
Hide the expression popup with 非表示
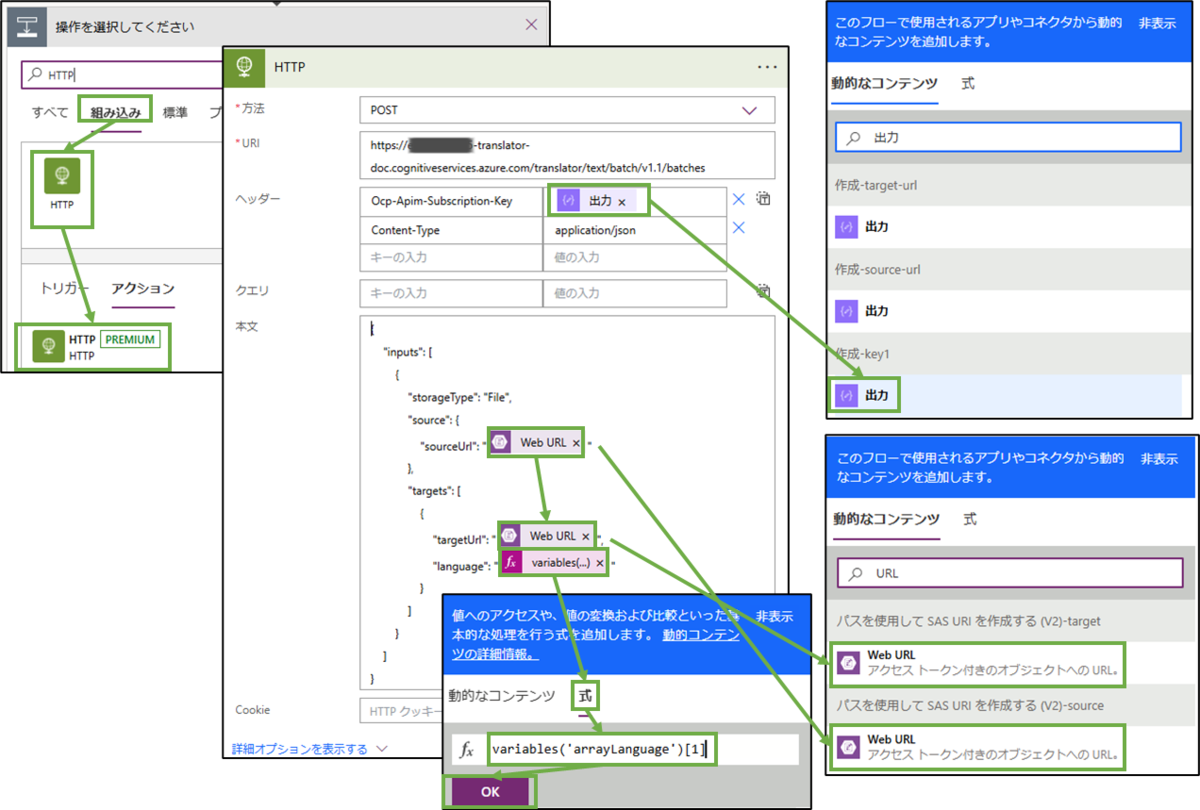[774, 616]
